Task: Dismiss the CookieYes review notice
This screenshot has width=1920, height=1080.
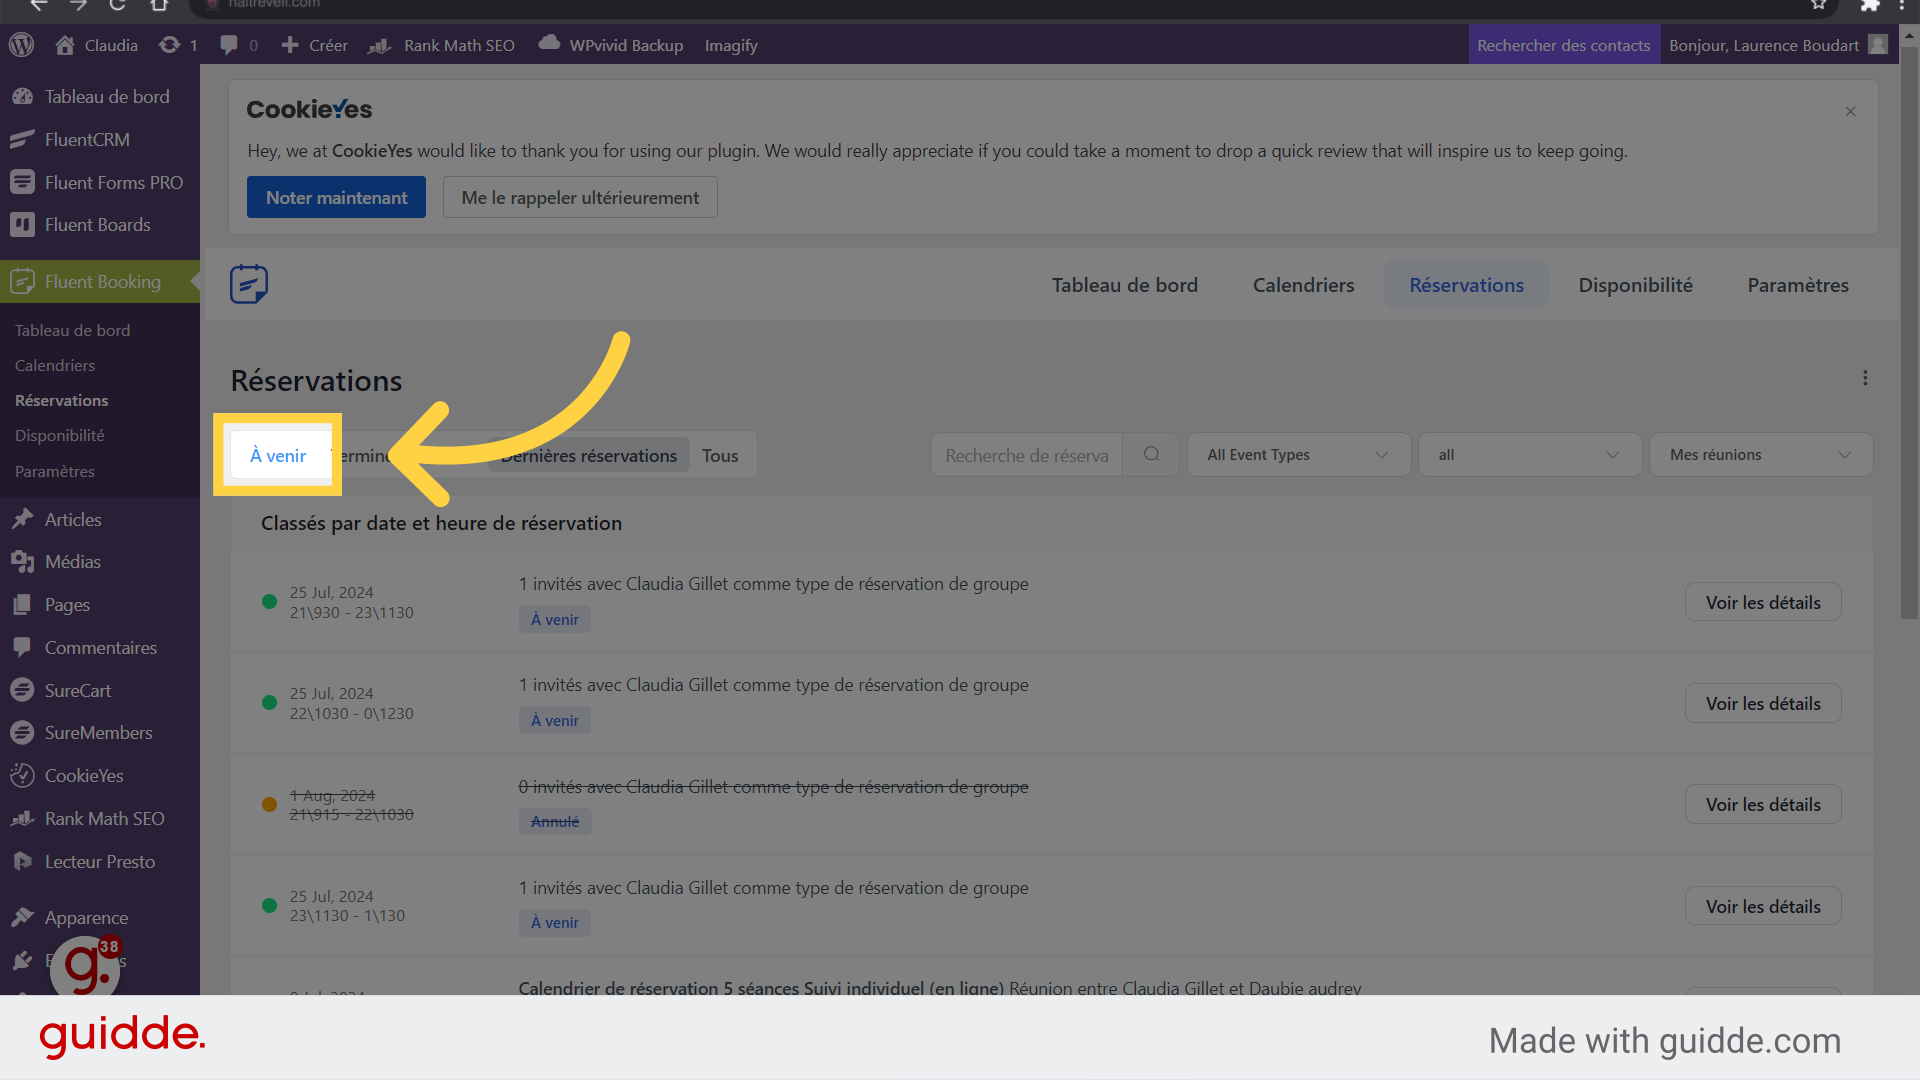Action: click(1850, 111)
